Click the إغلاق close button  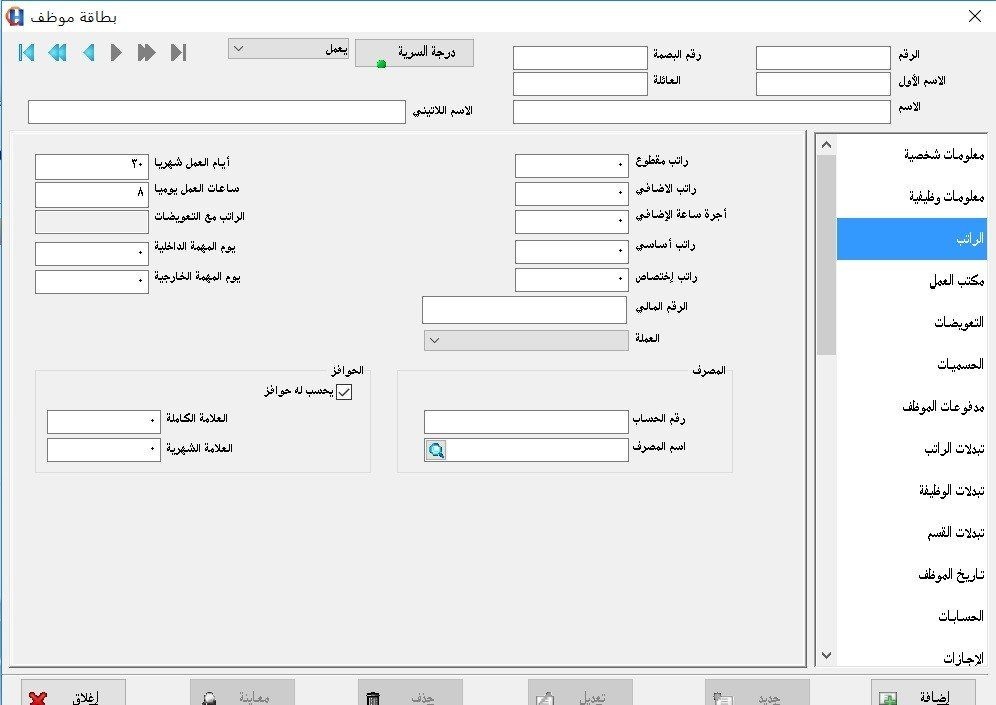[x=73, y=694]
